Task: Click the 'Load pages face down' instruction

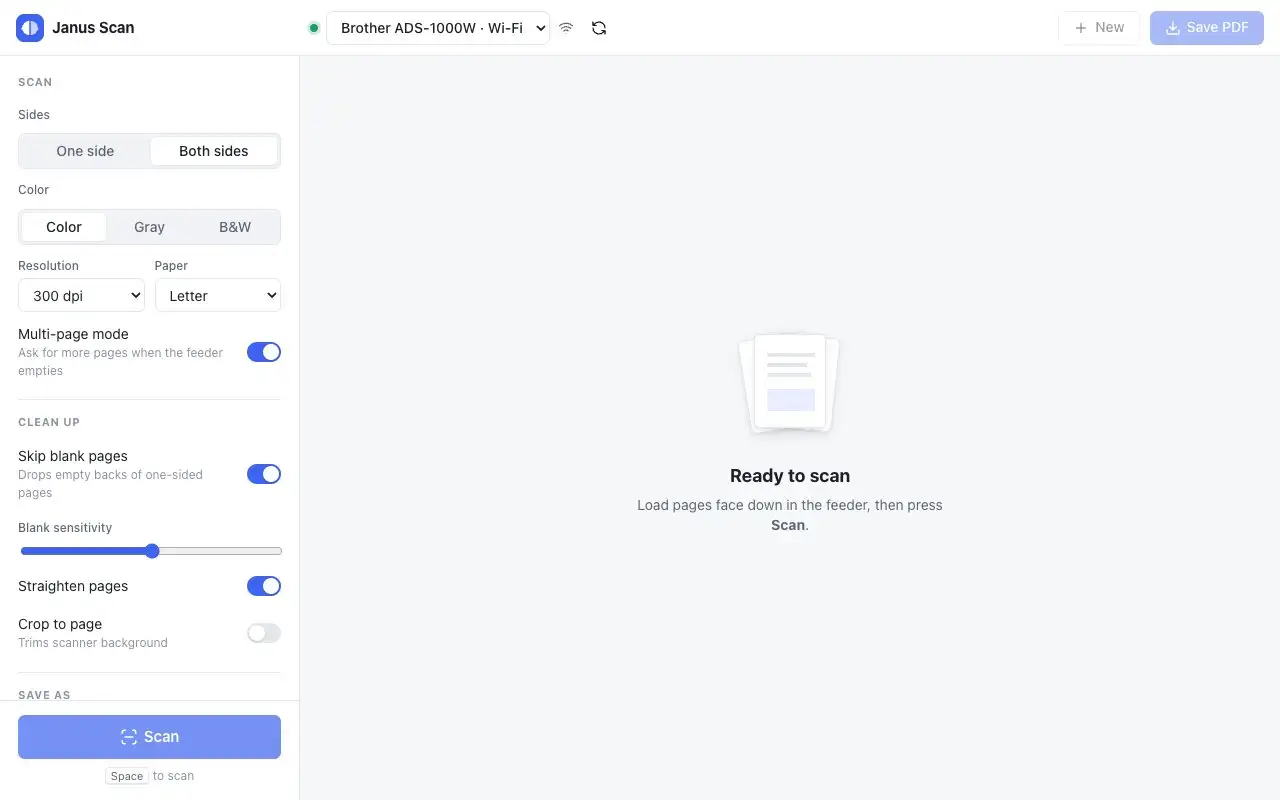Action: (790, 515)
